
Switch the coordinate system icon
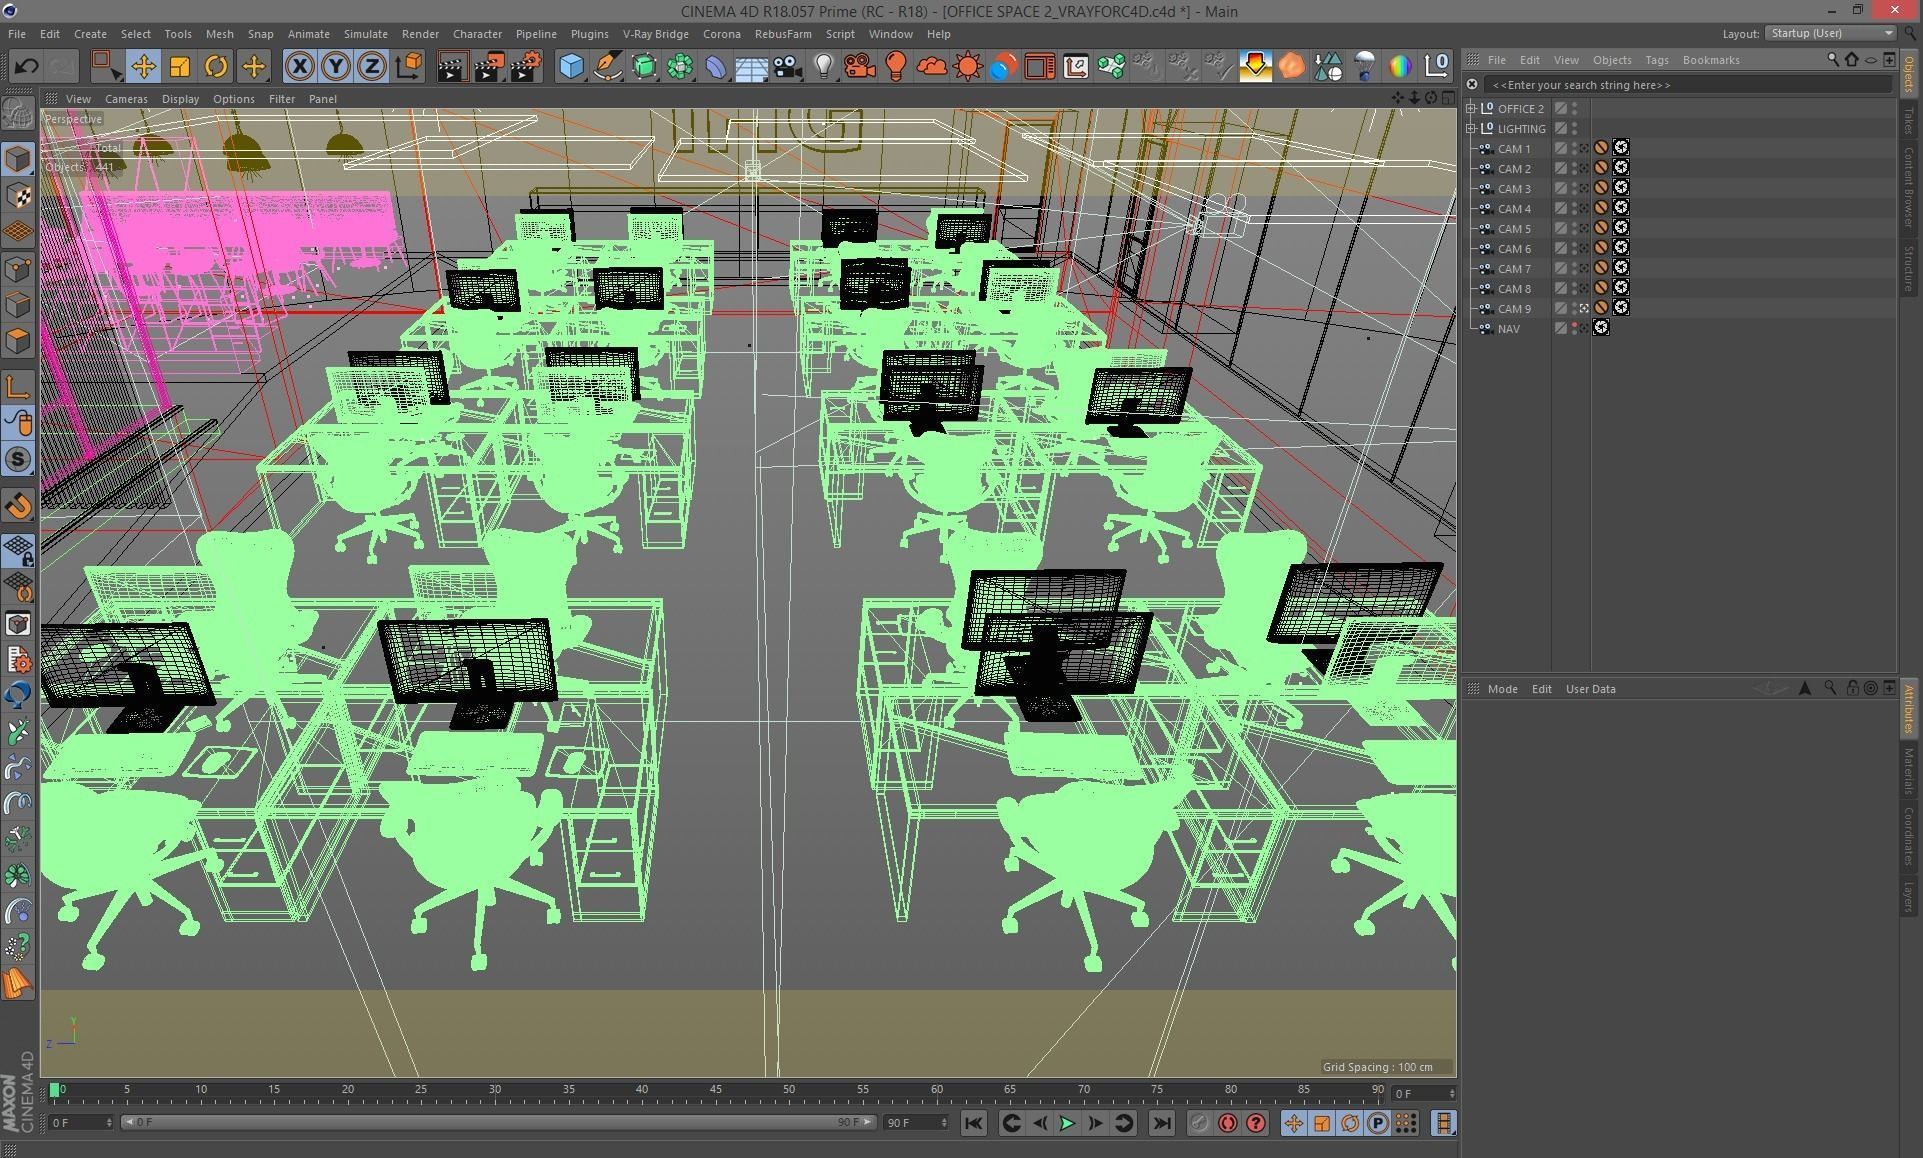[x=409, y=67]
